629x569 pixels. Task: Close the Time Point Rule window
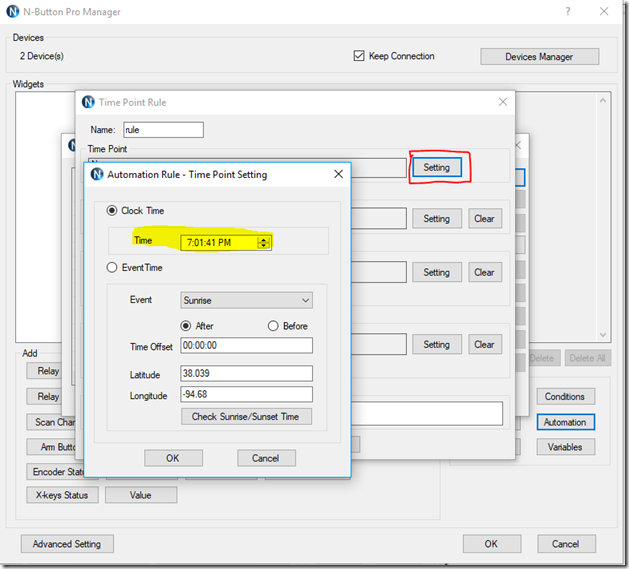tap(503, 102)
